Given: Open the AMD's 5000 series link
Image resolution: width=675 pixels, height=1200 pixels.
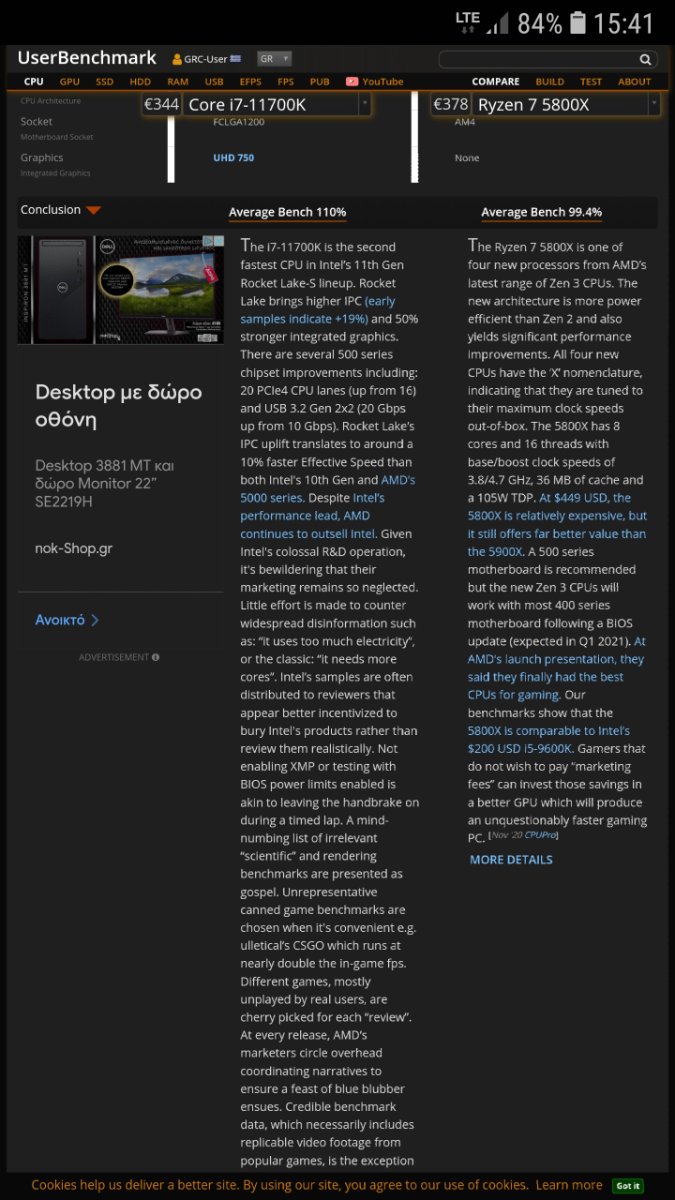Looking at the screenshot, I should pyautogui.click(x=328, y=488).
